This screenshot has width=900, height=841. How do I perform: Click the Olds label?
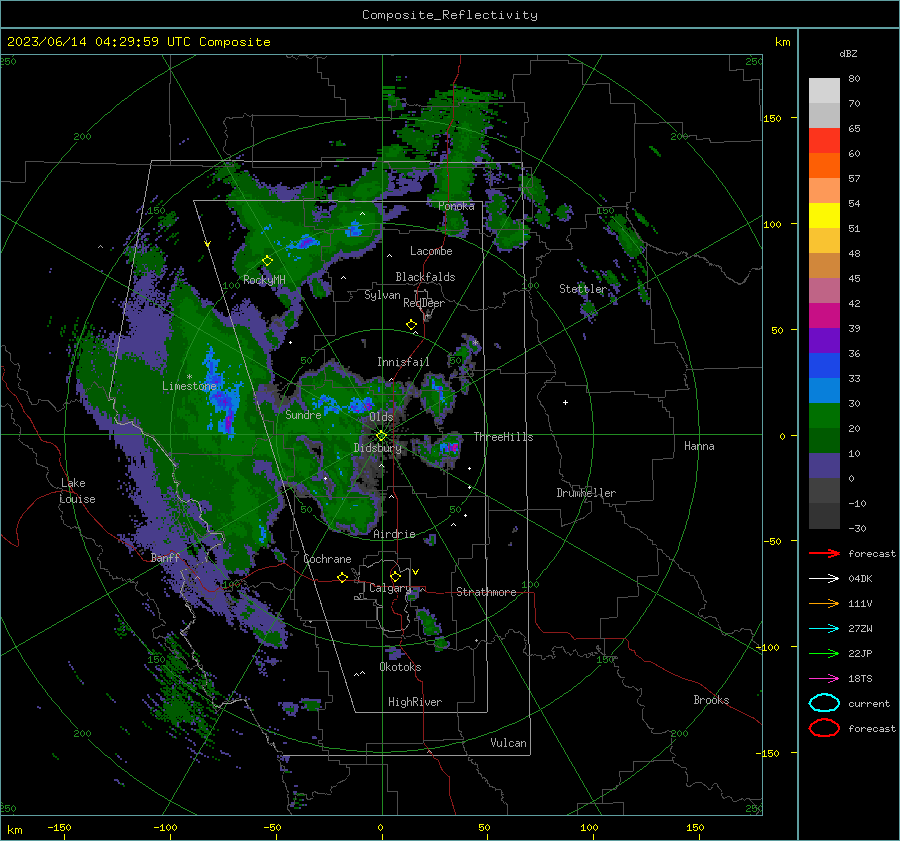tap(381, 417)
